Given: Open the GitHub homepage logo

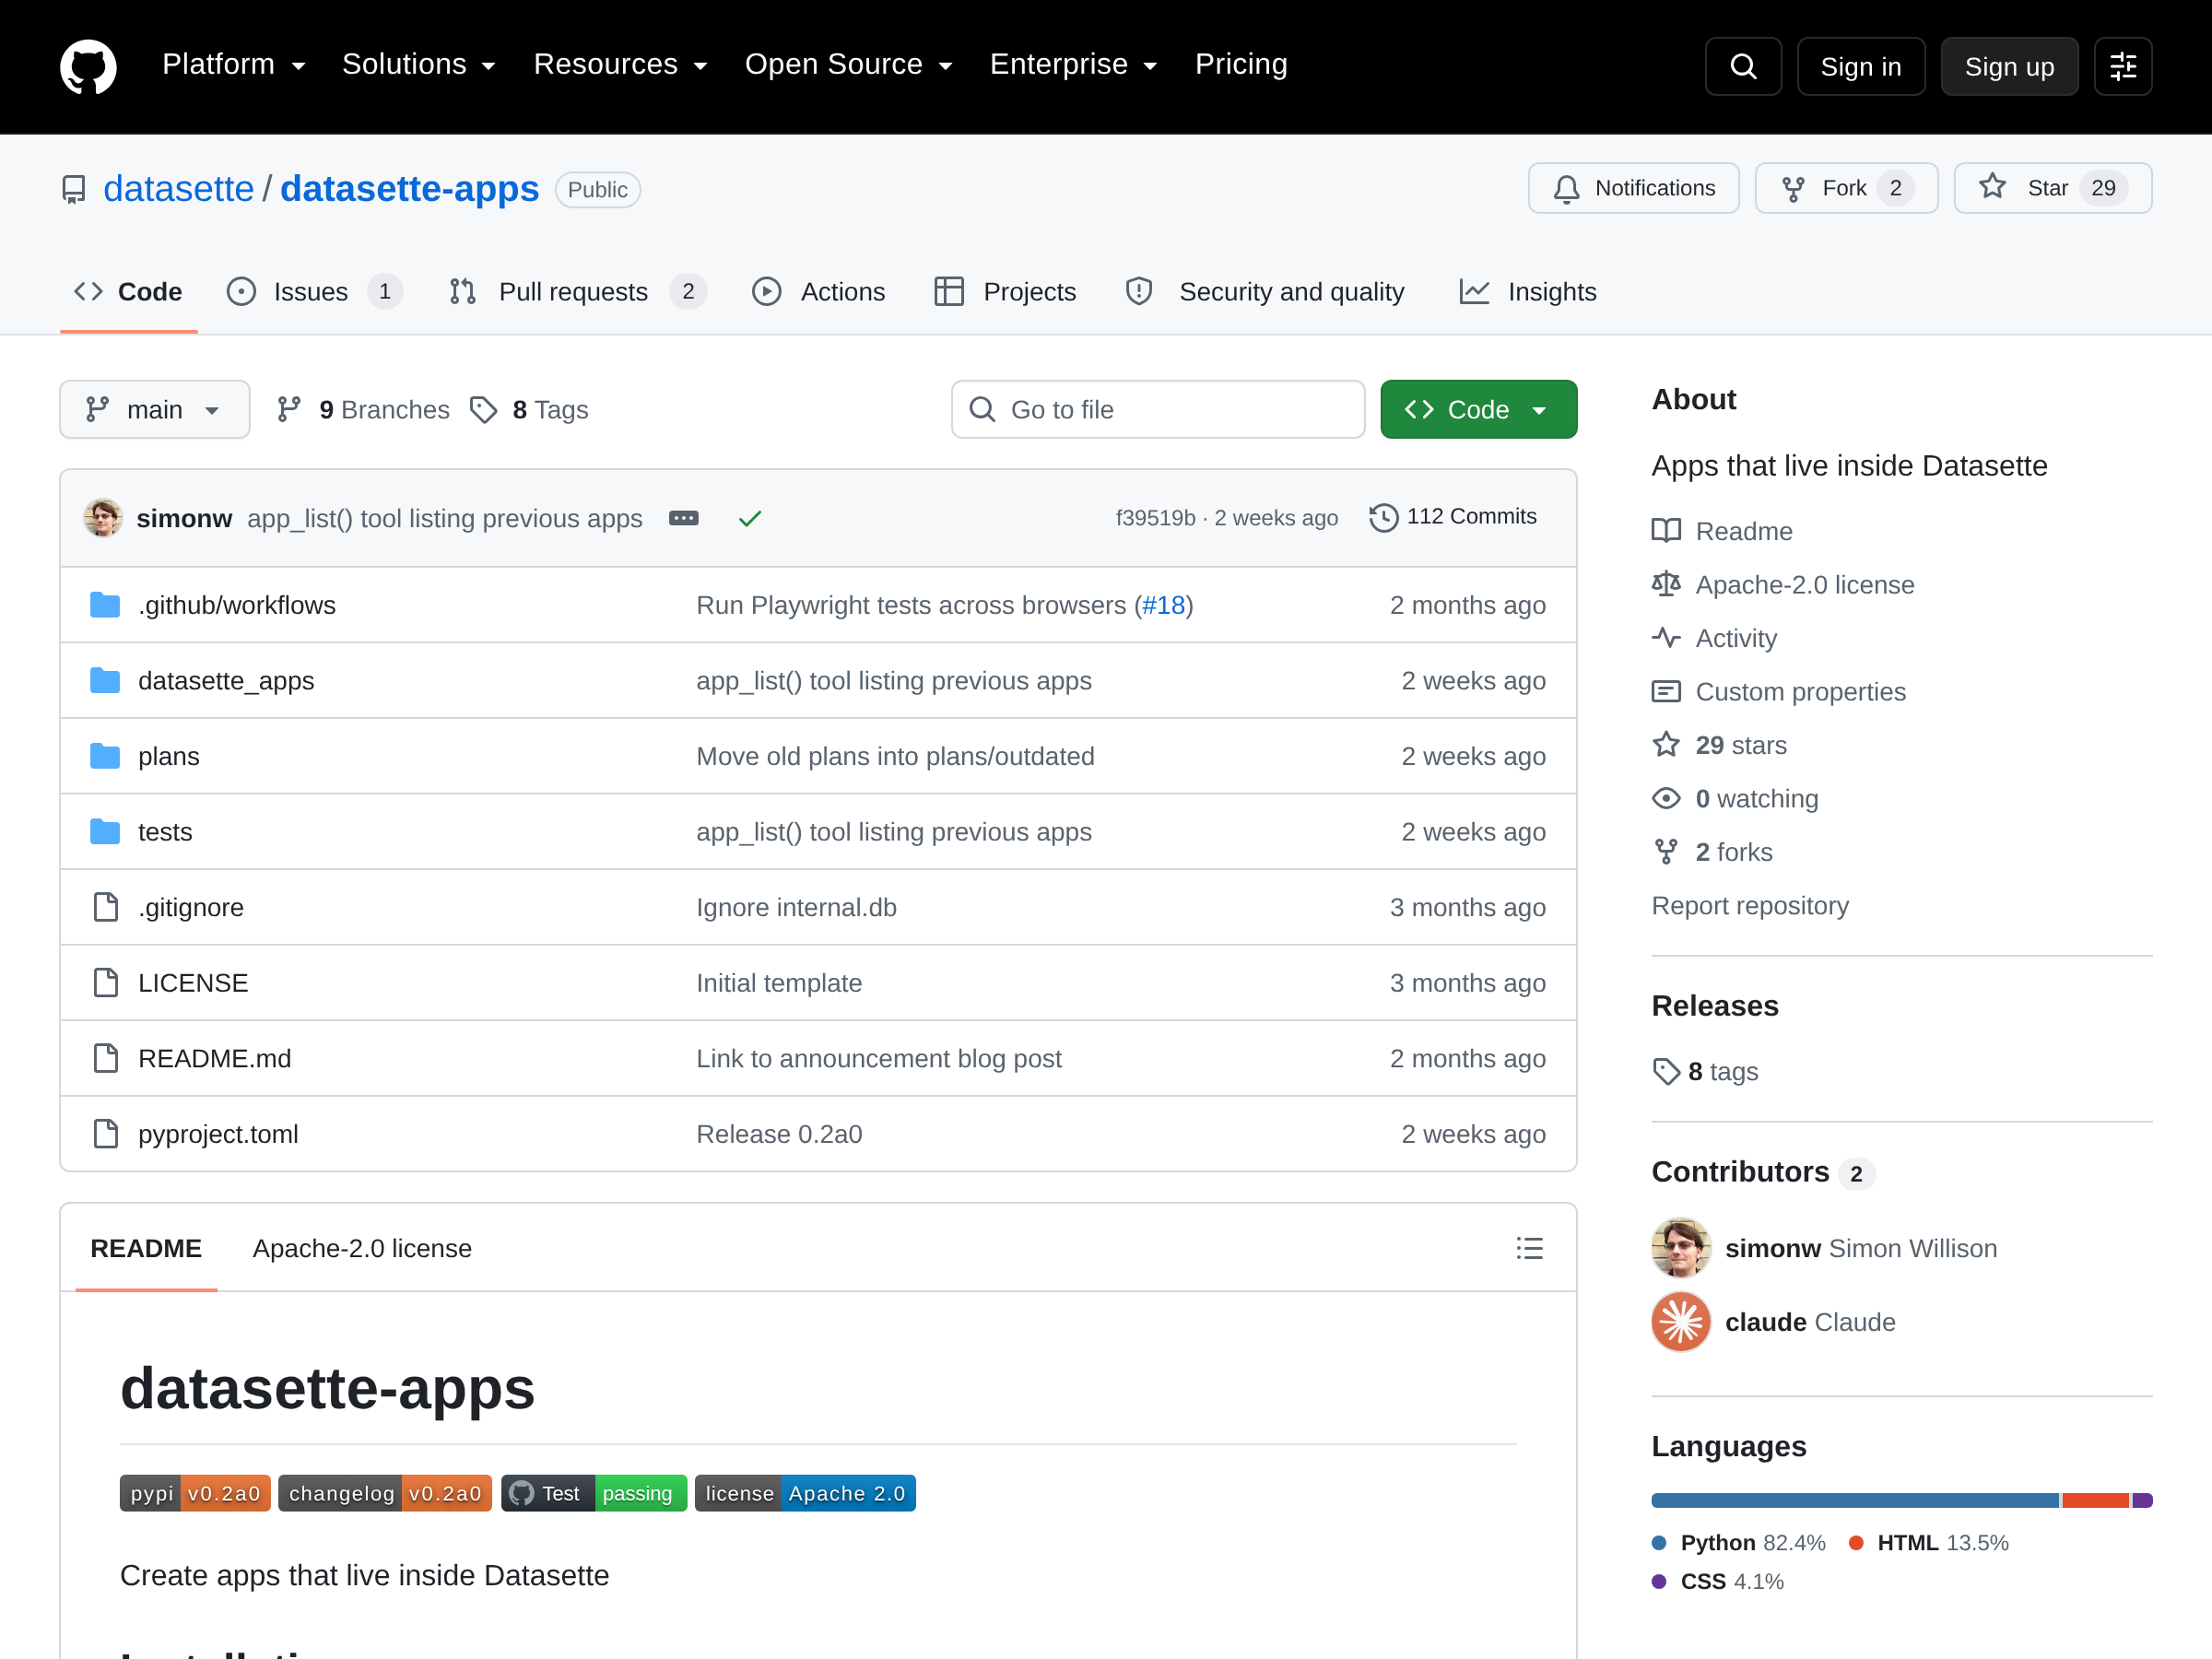Looking at the screenshot, I should (88, 66).
